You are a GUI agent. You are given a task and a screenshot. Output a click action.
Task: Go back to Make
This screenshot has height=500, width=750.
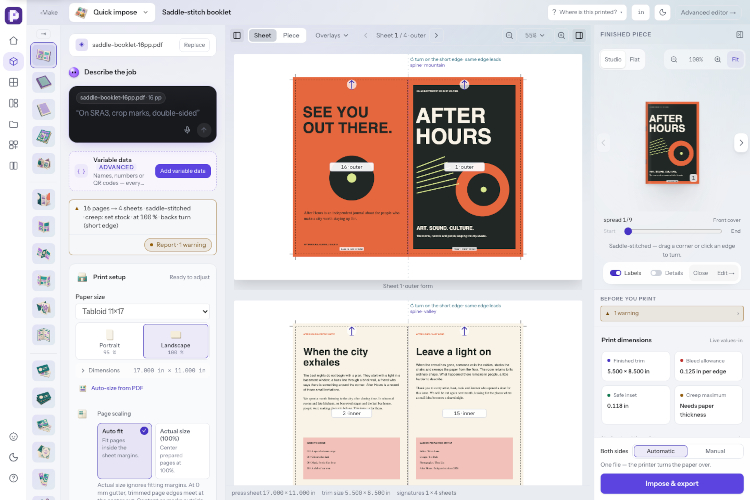49,12
